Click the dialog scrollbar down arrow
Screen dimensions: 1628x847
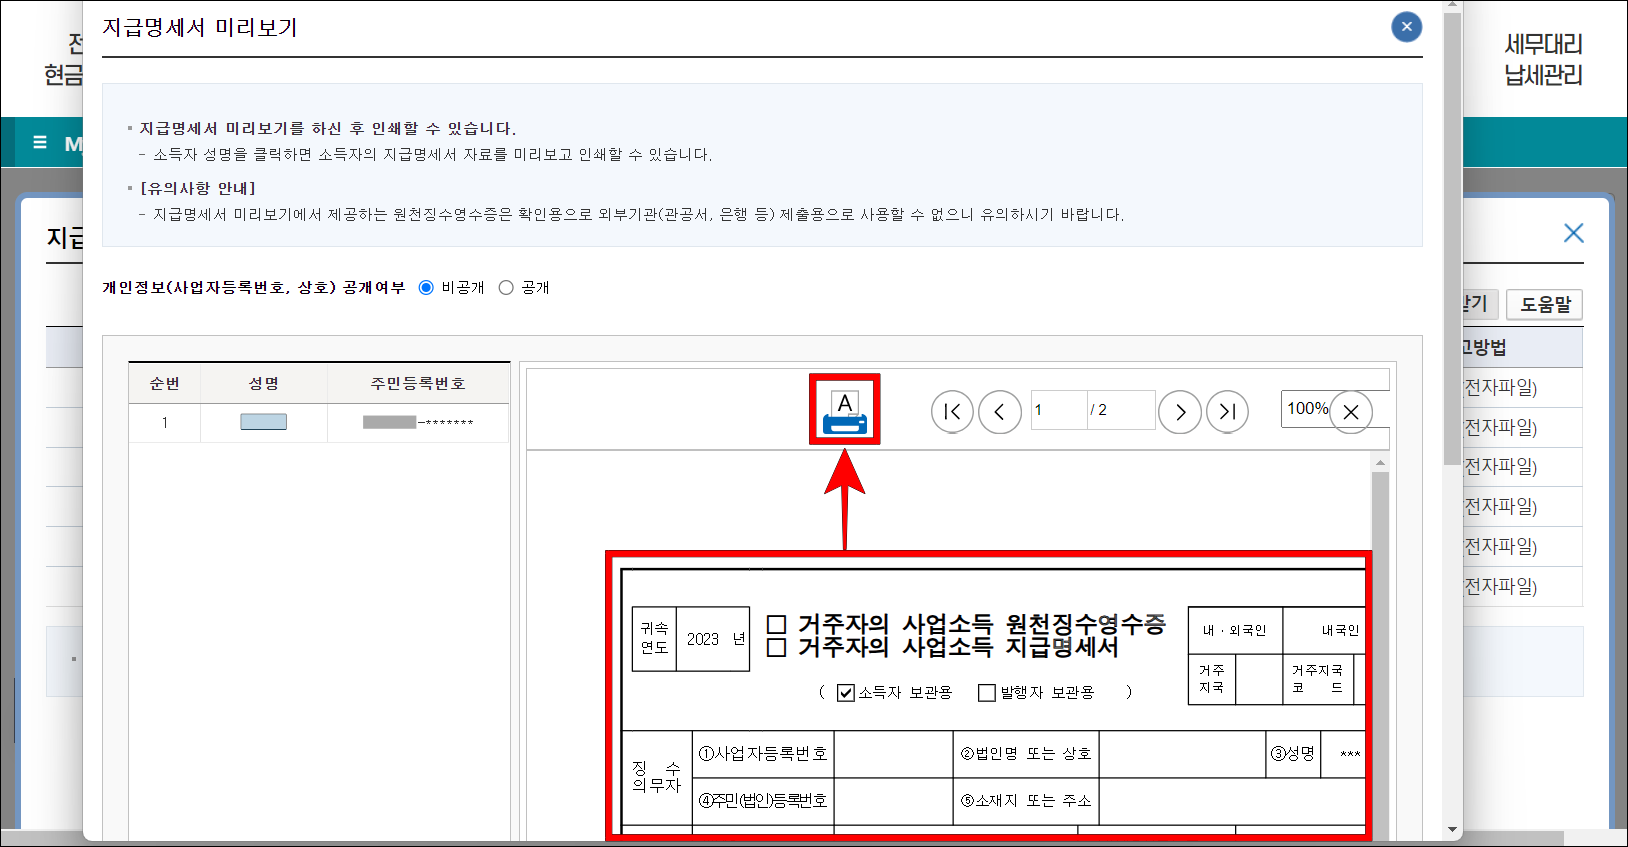pos(1453,830)
